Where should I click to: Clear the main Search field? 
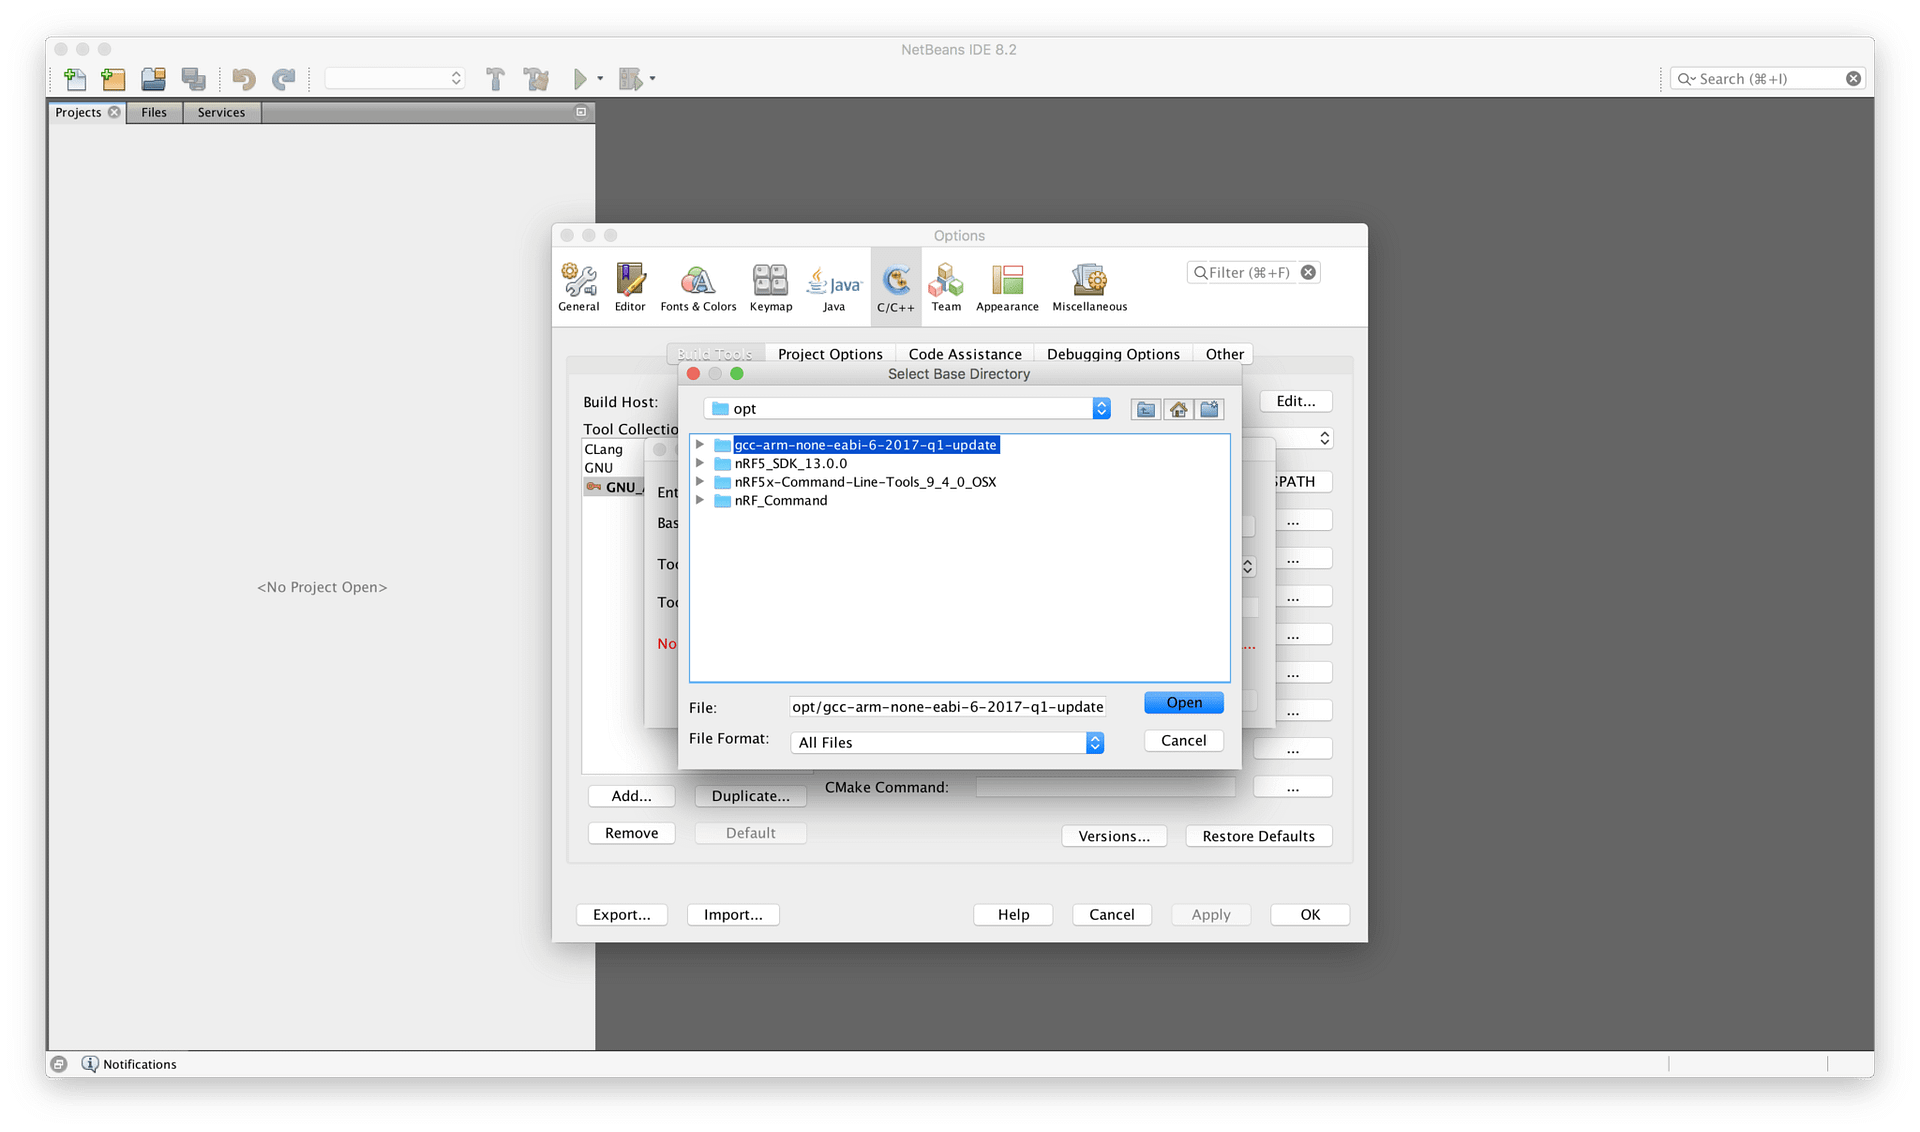[x=1853, y=78]
